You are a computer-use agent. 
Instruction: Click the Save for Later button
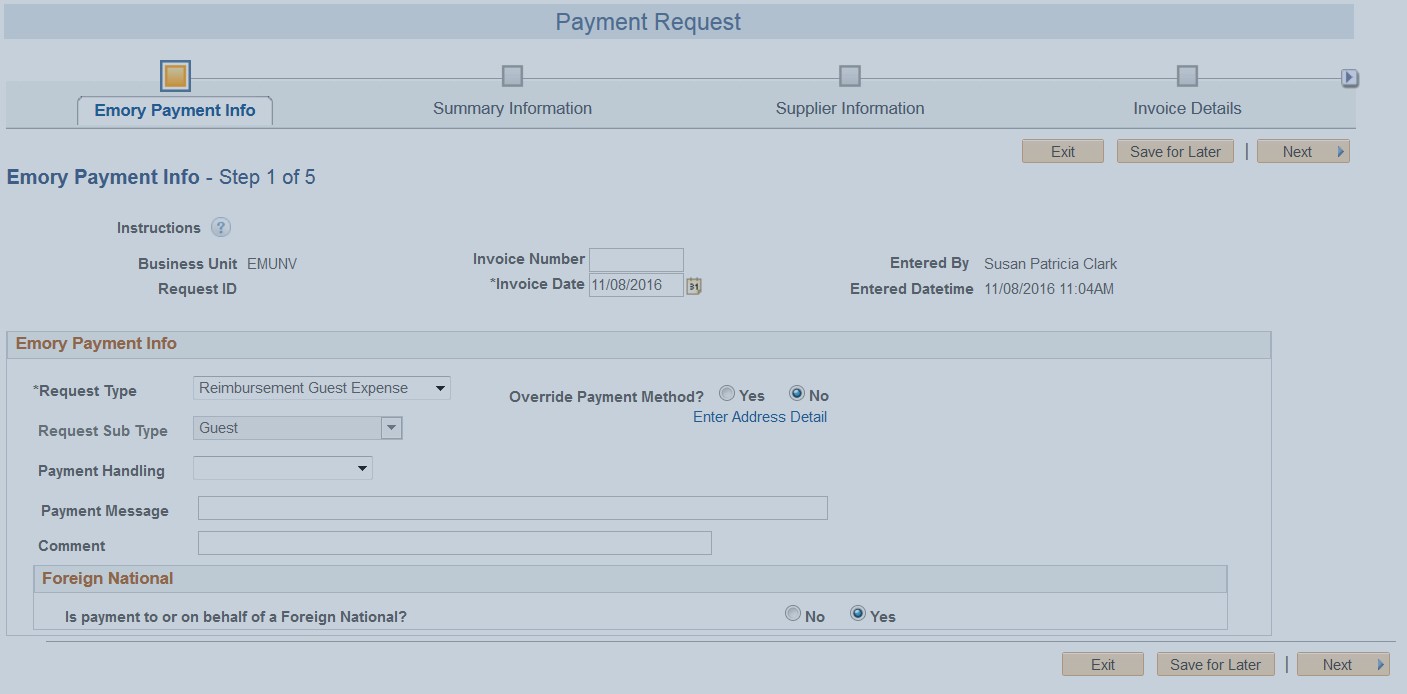tap(1175, 151)
